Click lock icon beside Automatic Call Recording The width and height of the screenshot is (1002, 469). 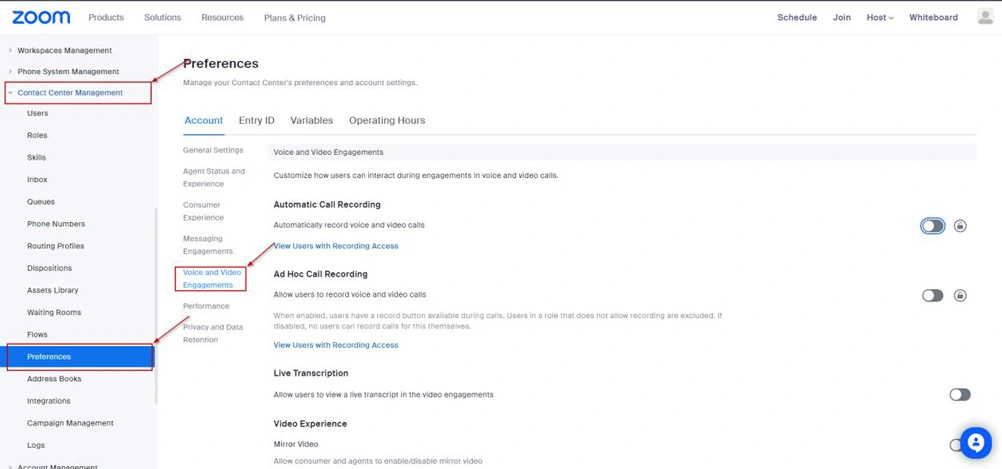960,226
